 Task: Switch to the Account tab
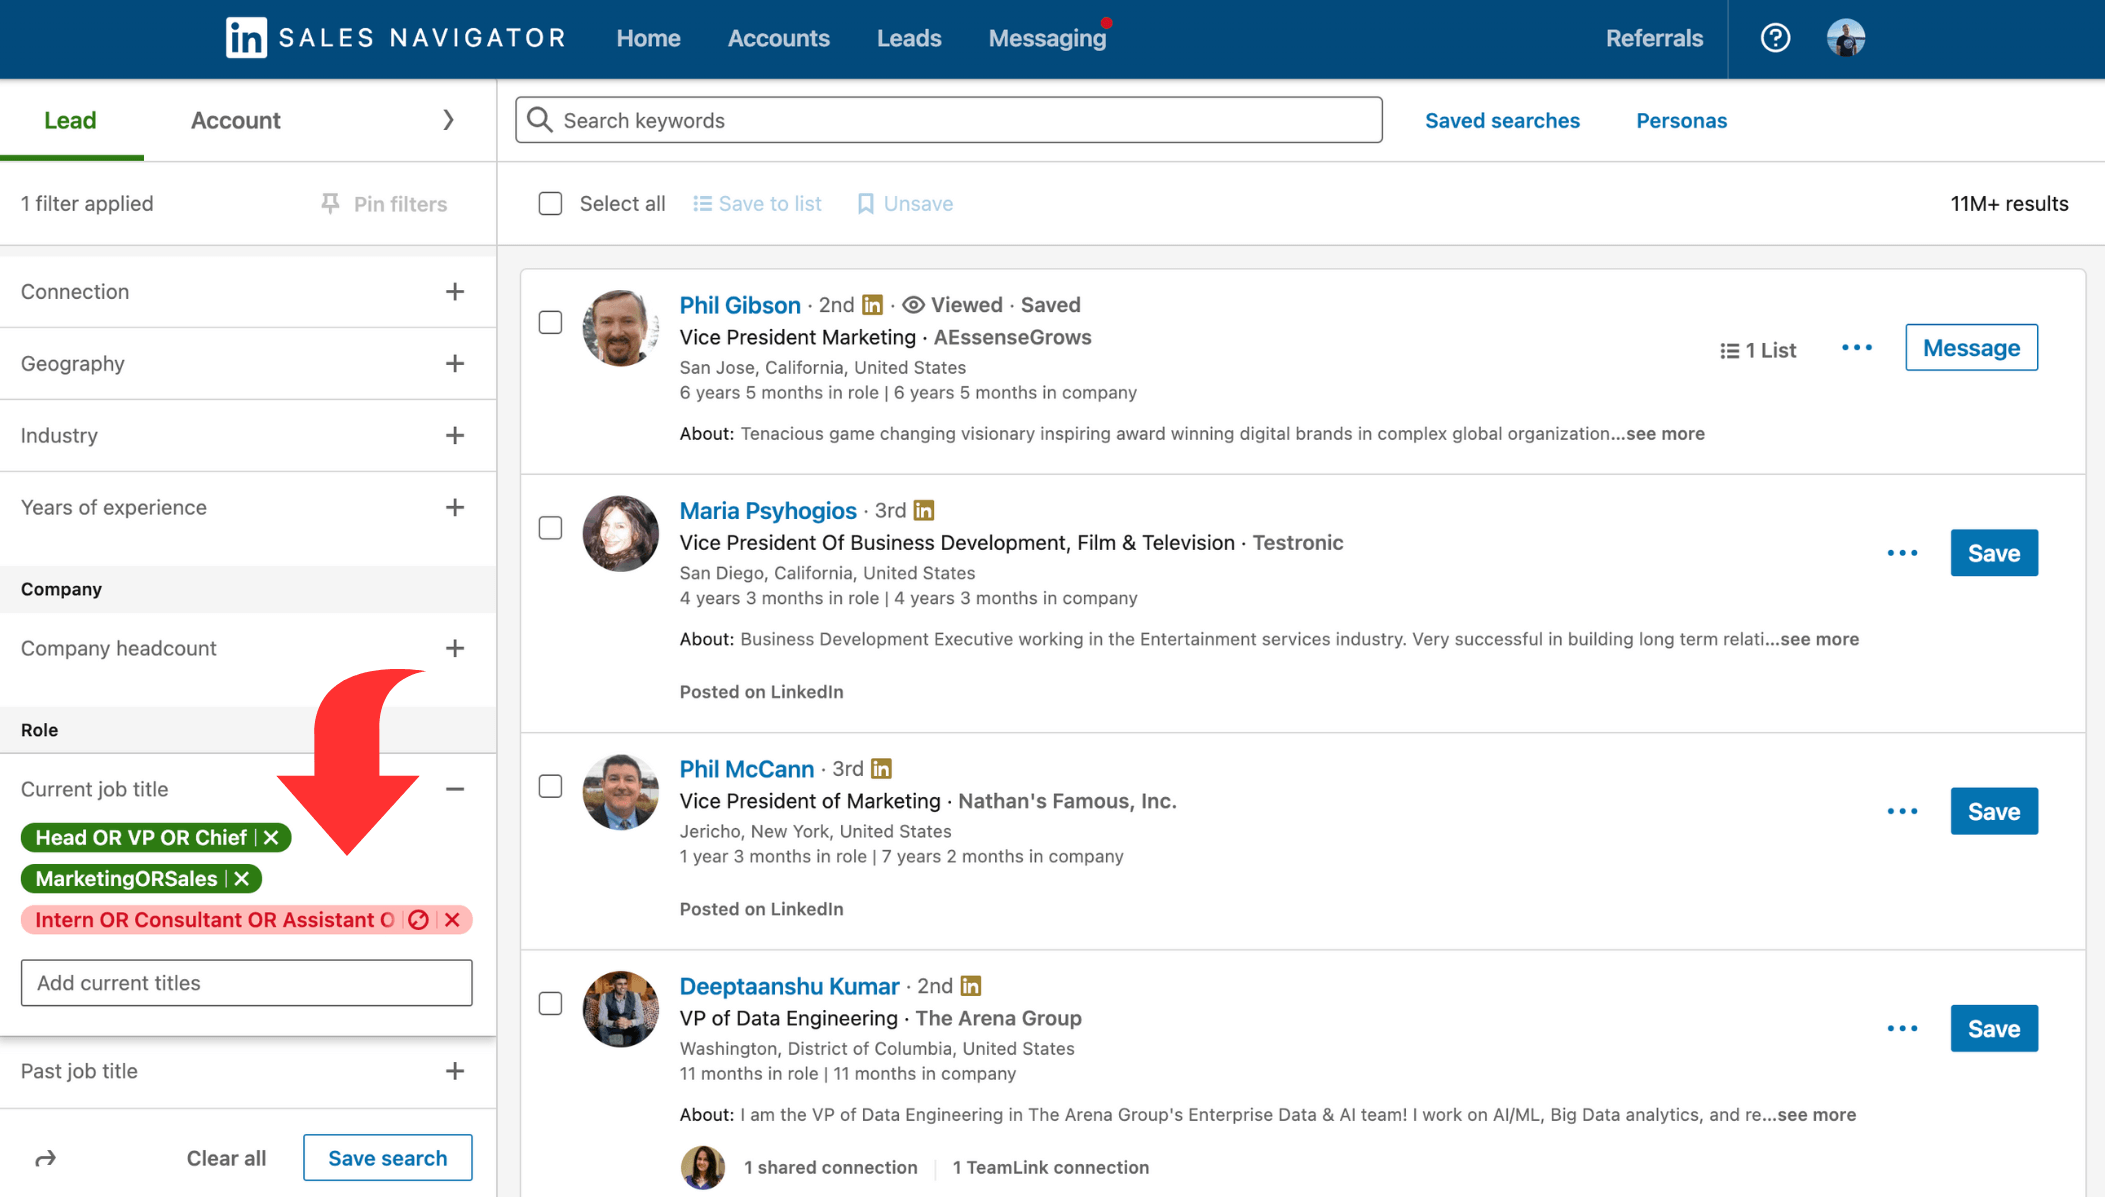click(x=235, y=120)
